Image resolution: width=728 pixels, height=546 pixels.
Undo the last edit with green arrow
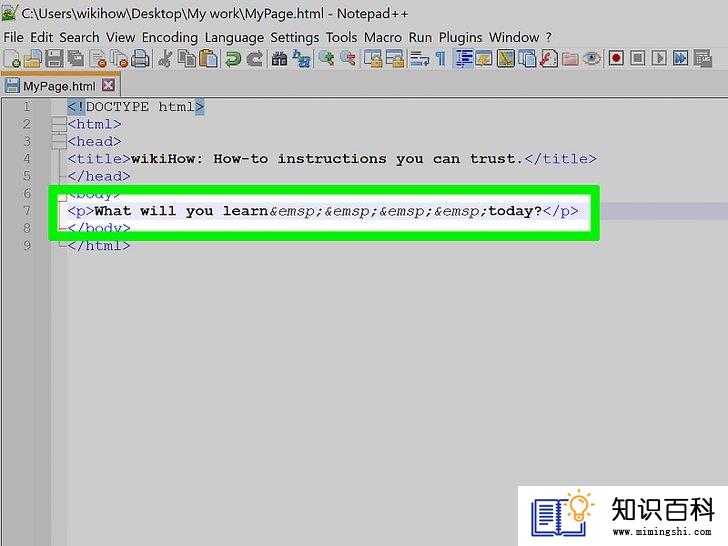click(233, 59)
